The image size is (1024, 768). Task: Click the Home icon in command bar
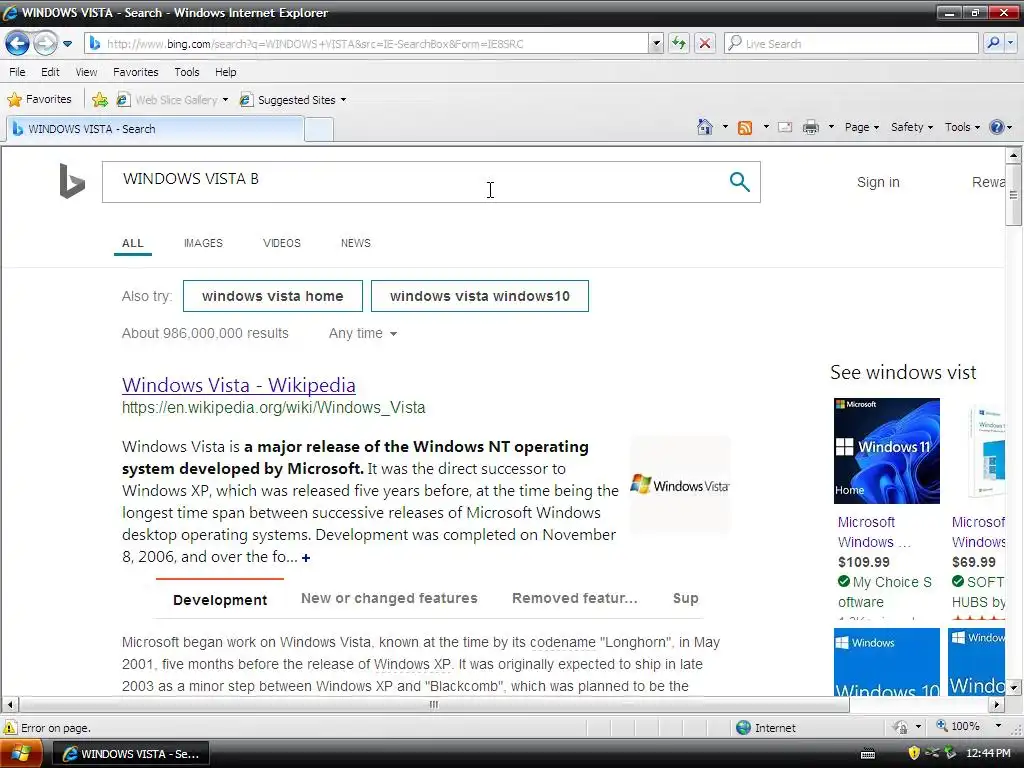click(705, 127)
